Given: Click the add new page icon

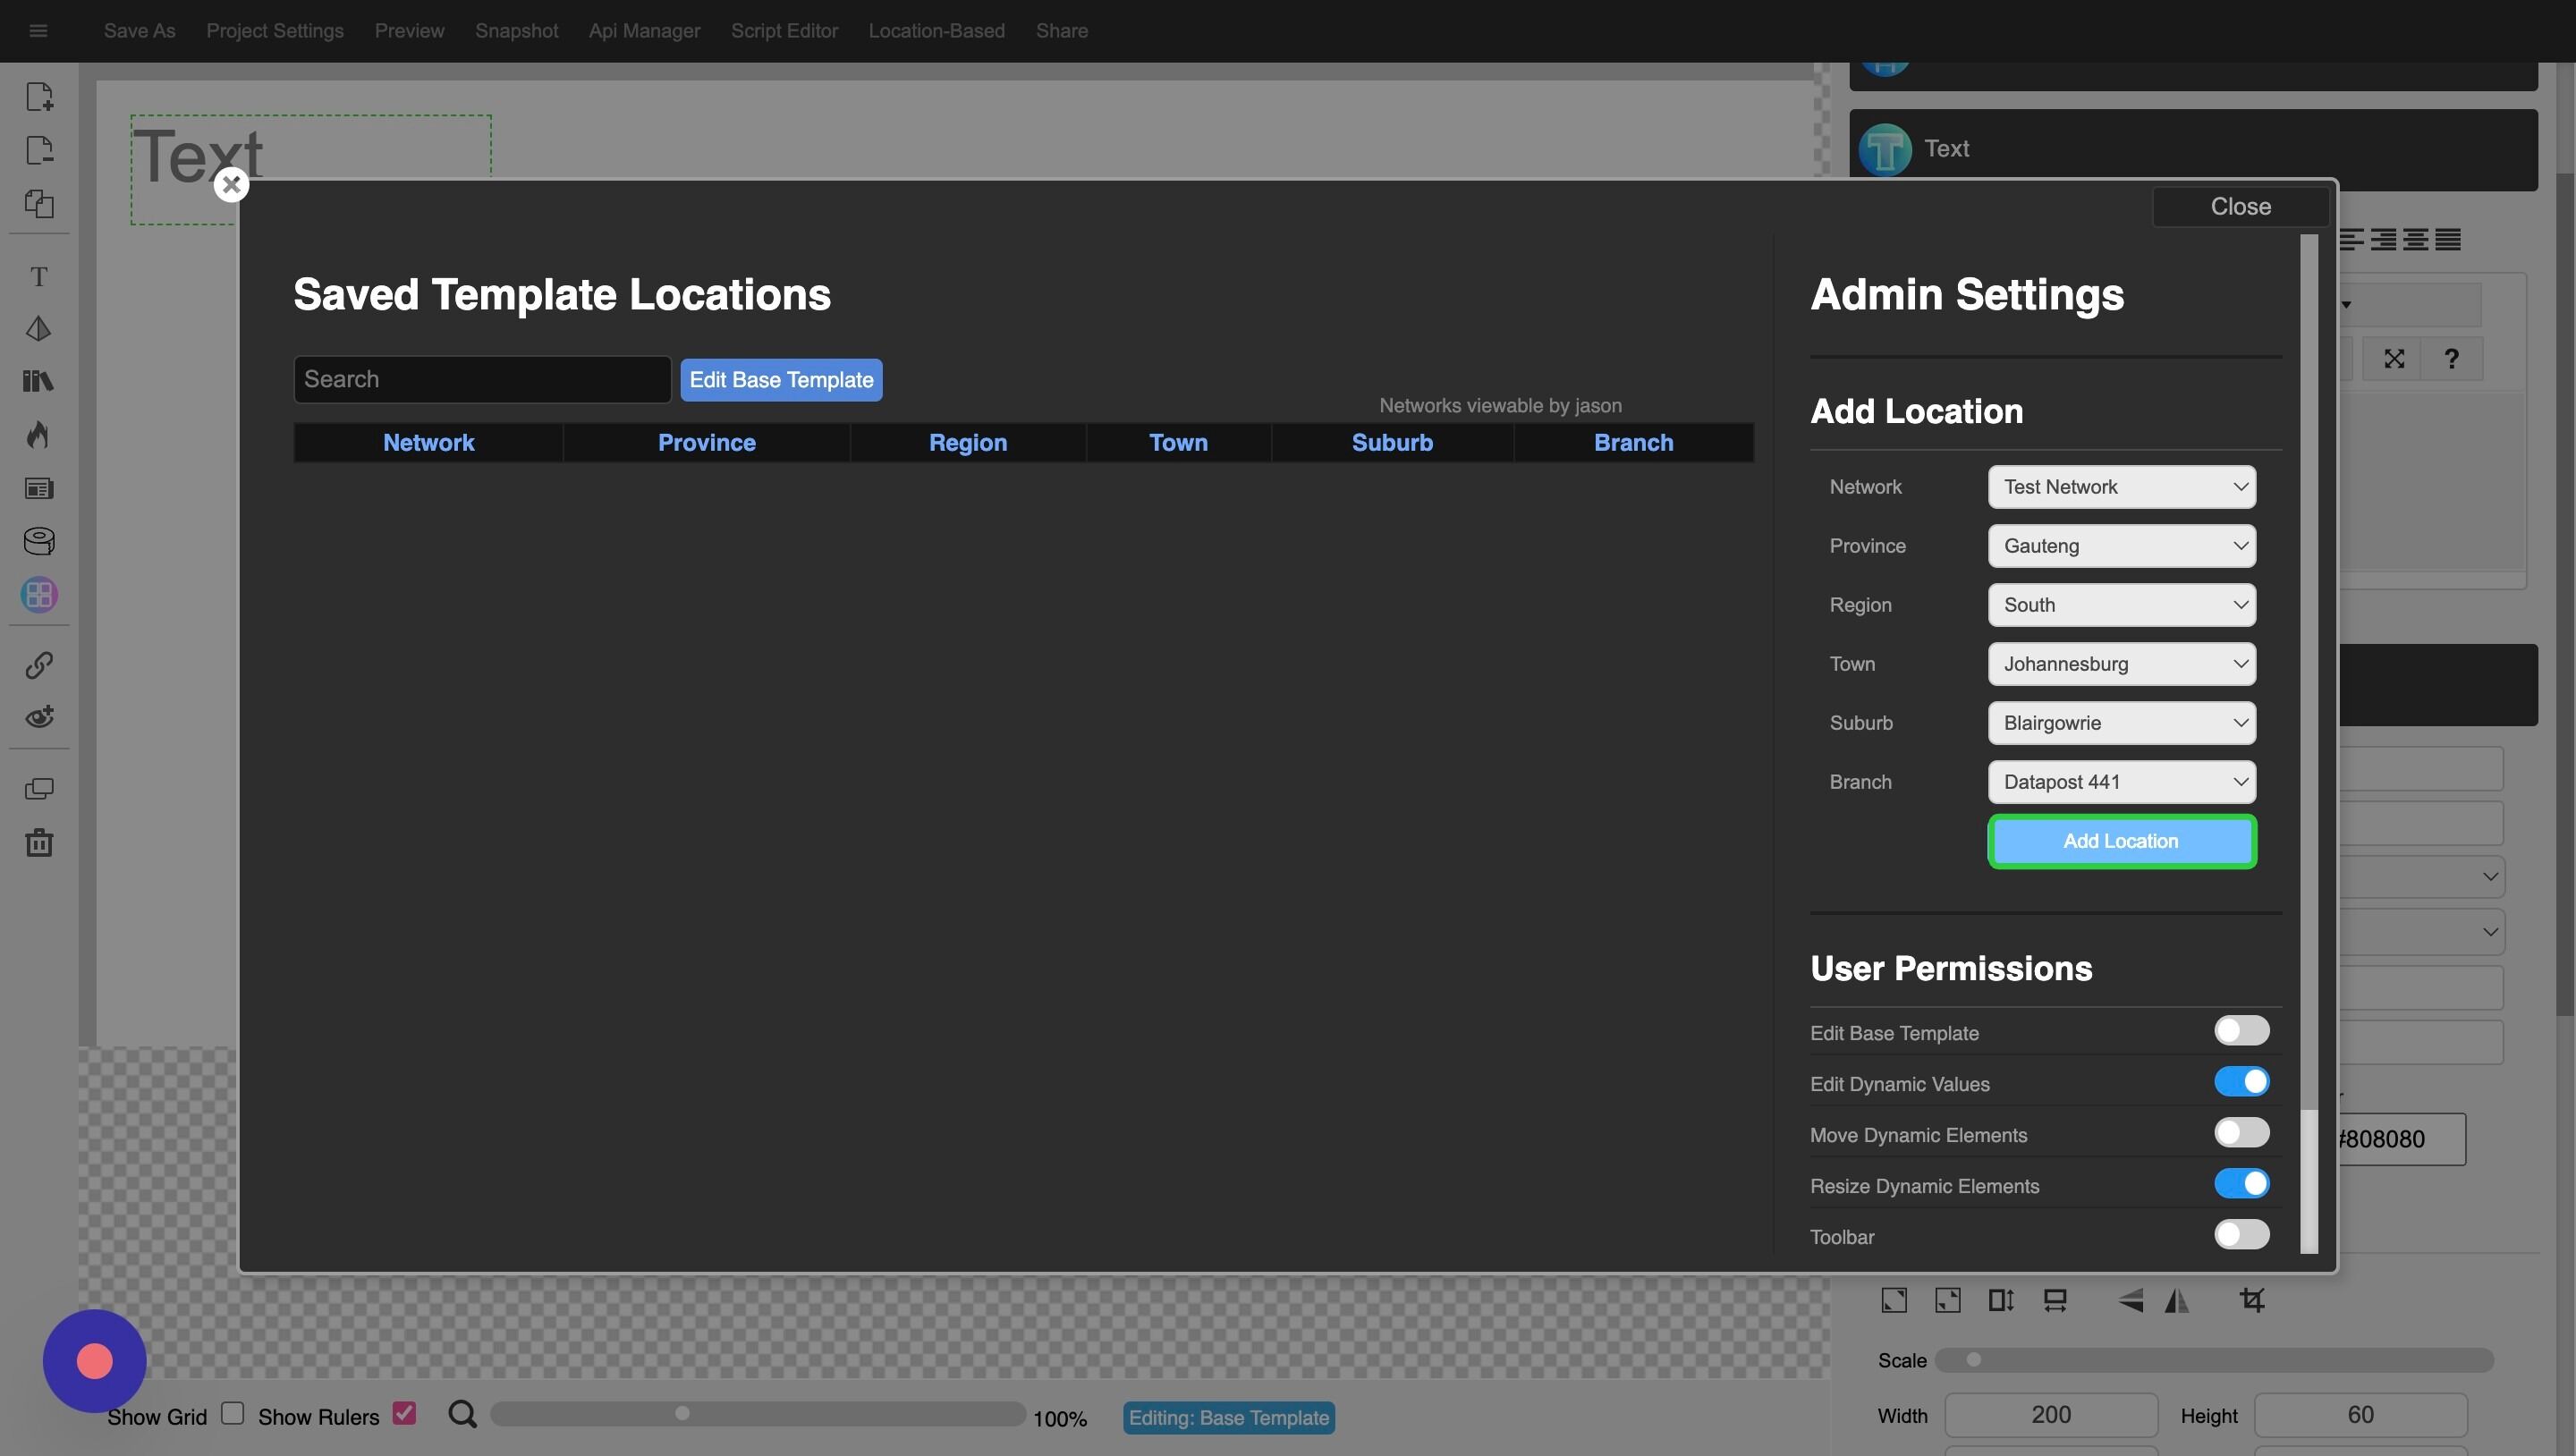Looking at the screenshot, I should click(x=39, y=96).
